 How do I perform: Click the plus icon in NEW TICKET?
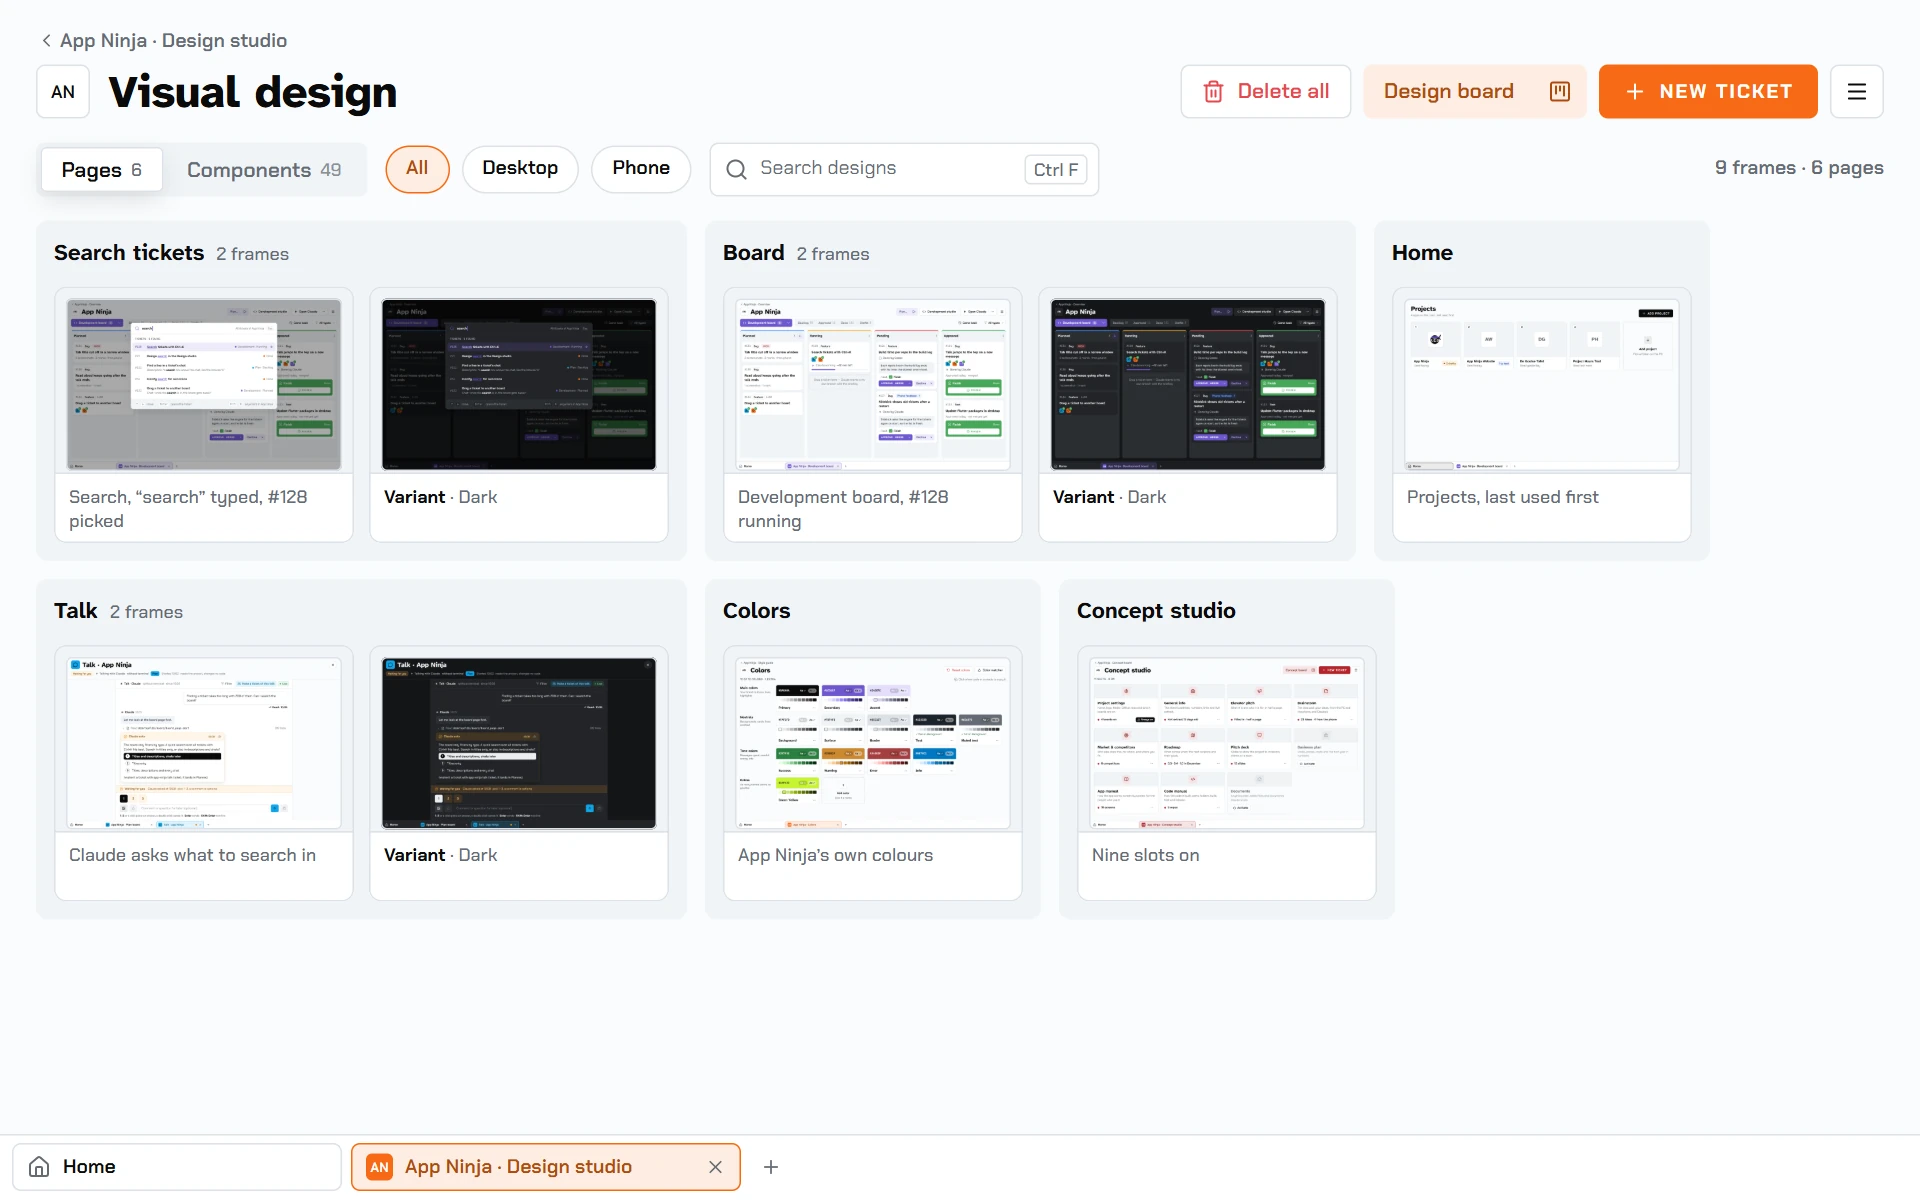tap(1635, 91)
